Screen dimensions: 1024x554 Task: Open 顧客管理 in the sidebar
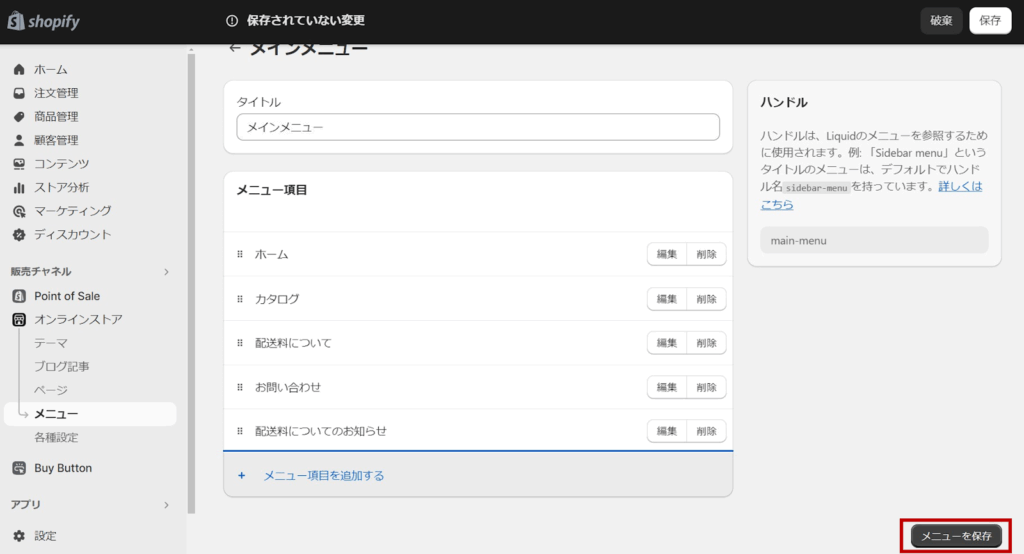(56, 140)
